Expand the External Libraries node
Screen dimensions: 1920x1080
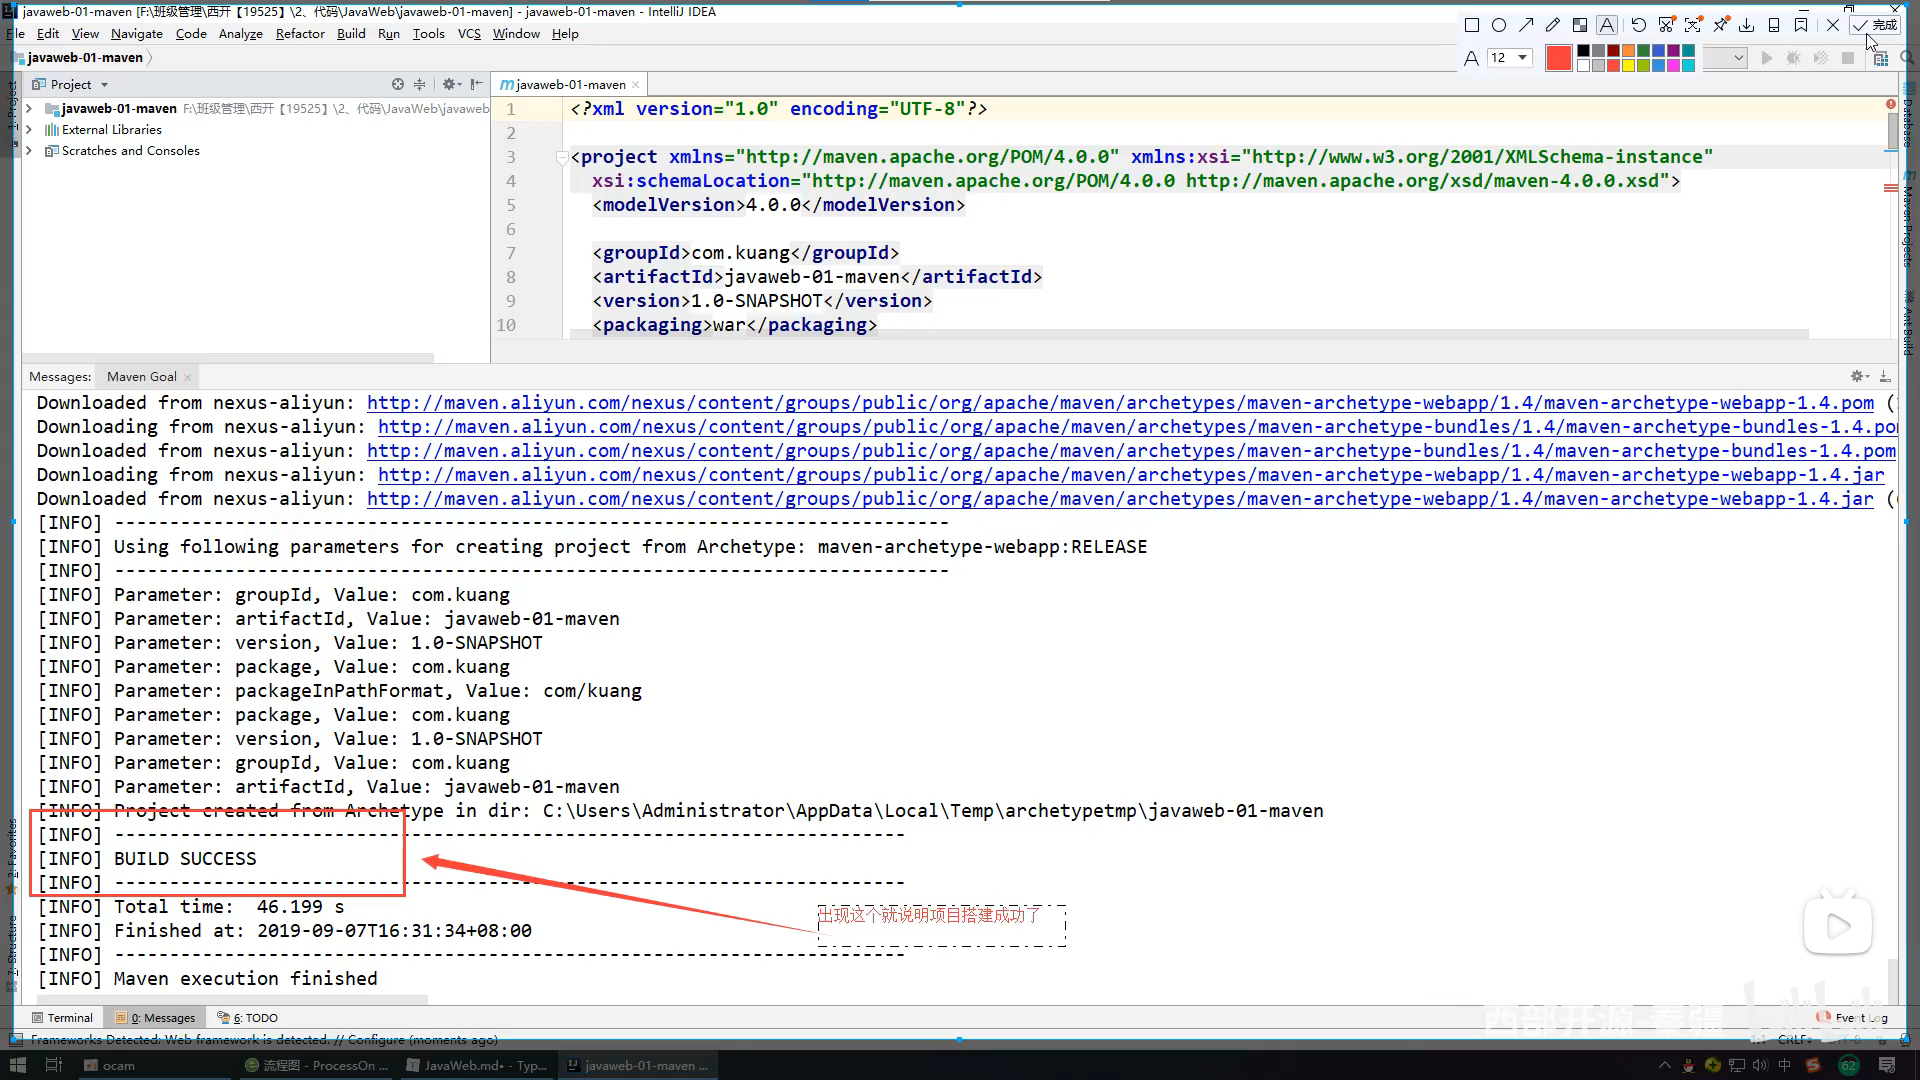(x=29, y=129)
